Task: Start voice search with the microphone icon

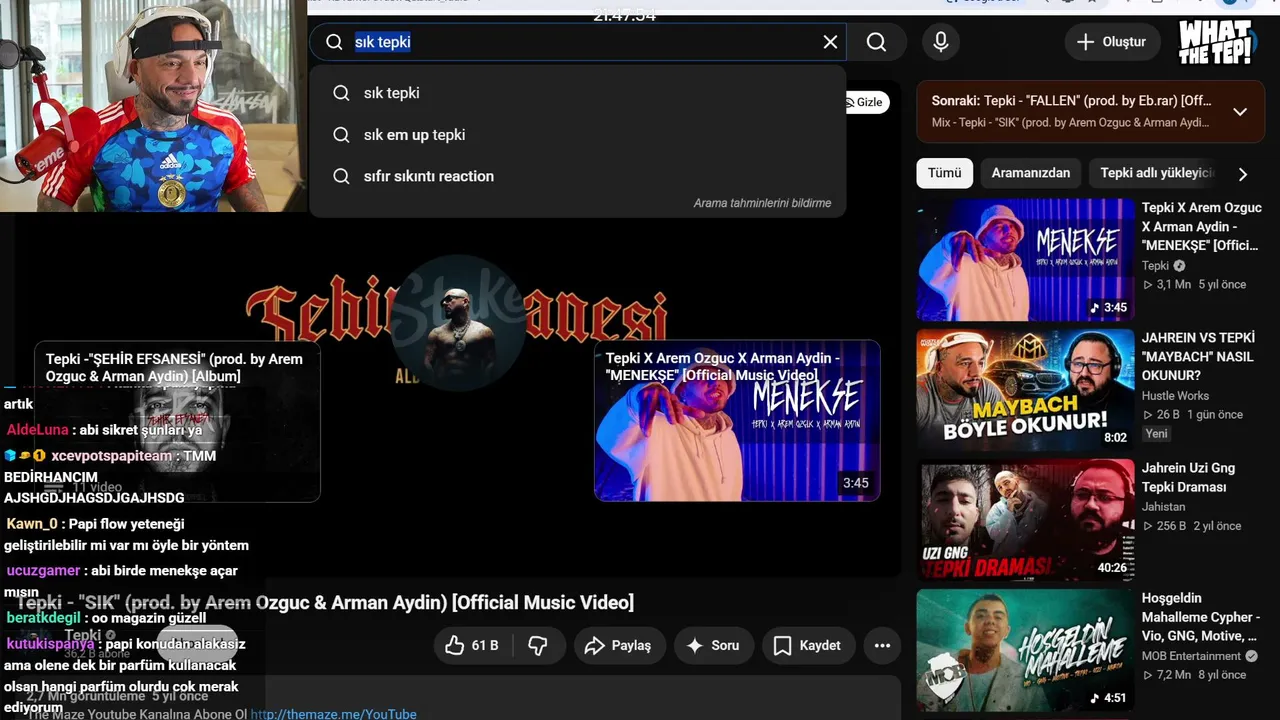Action: click(x=940, y=42)
